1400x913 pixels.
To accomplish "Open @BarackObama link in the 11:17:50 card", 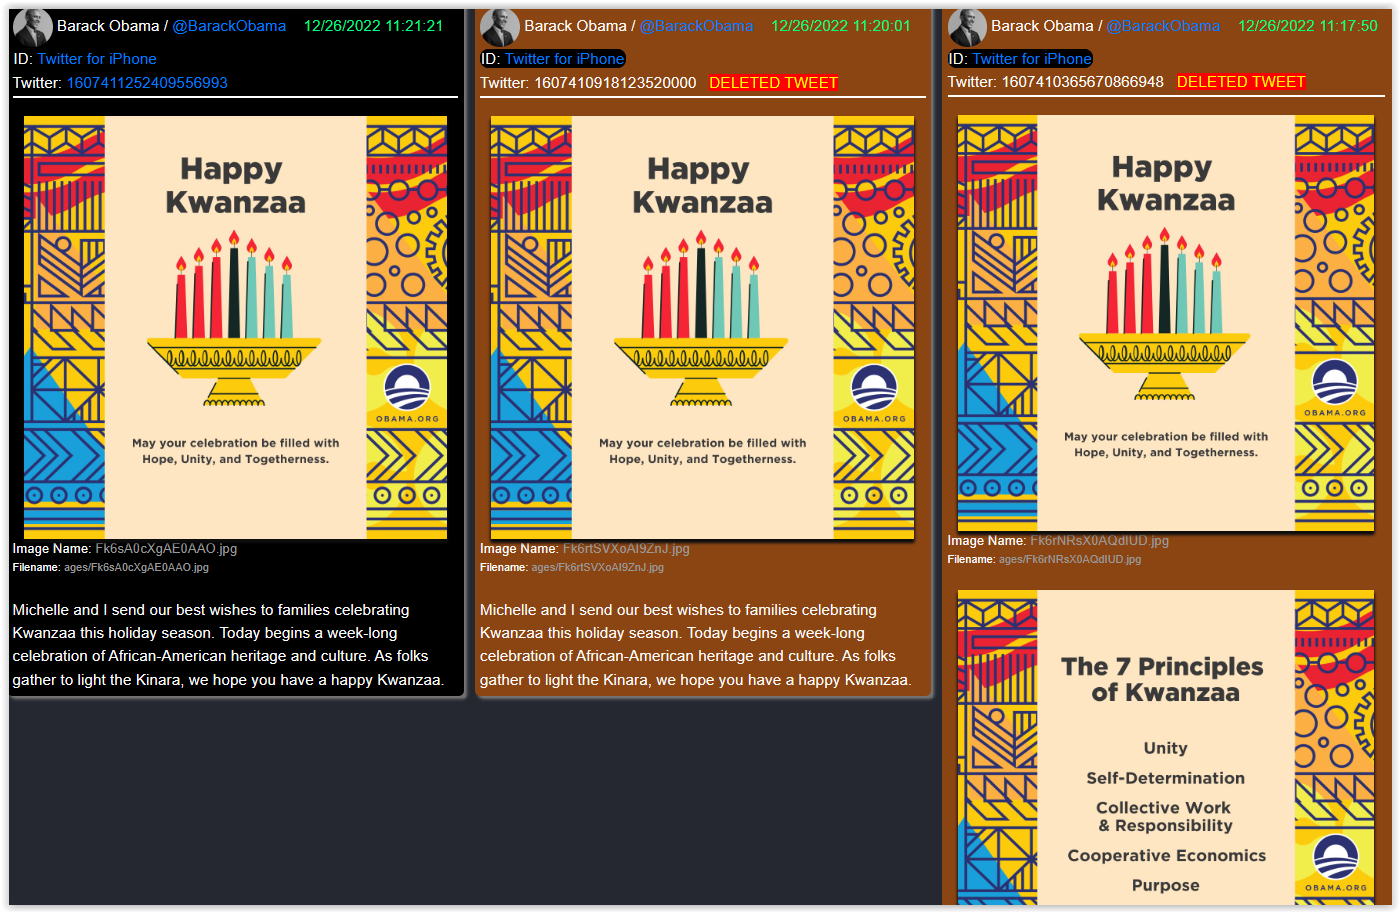I will tap(1163, 26).
